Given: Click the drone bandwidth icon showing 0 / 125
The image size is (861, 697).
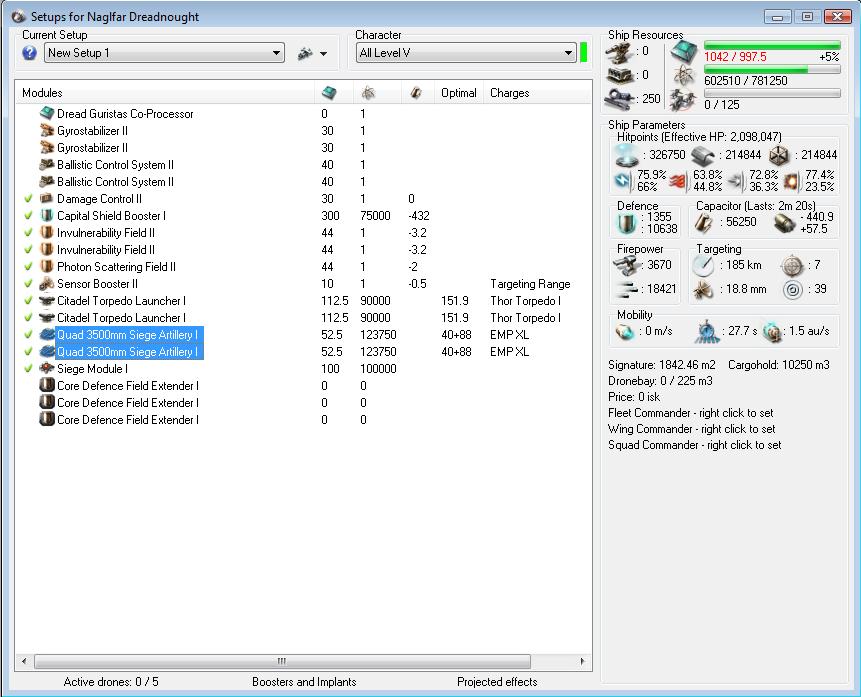Looking at the screenshot, I should tap(684, 101).
